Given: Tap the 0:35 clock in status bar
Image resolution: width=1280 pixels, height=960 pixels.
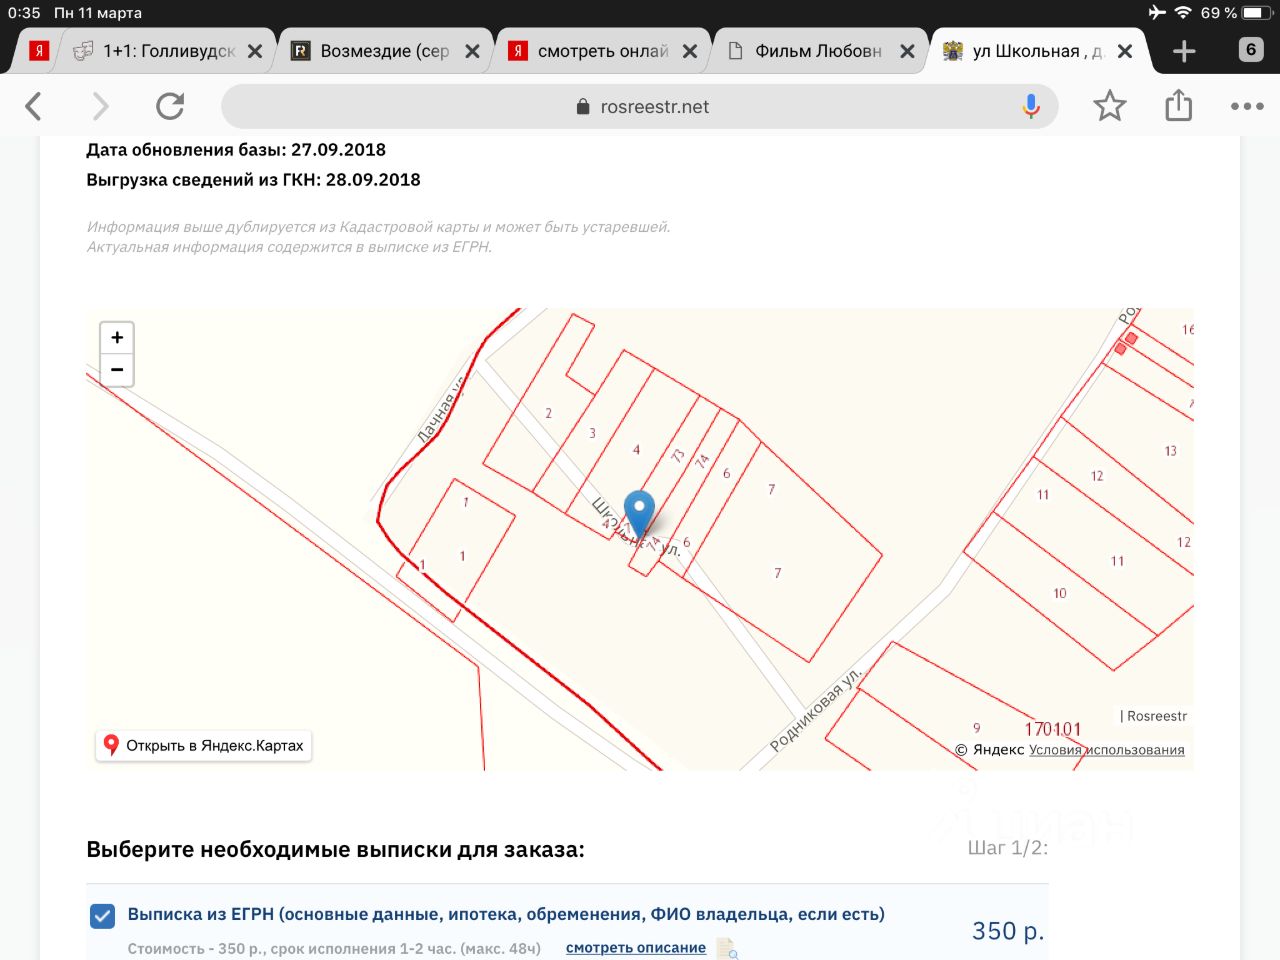Looking at the screenshot, I should (24, 13).
